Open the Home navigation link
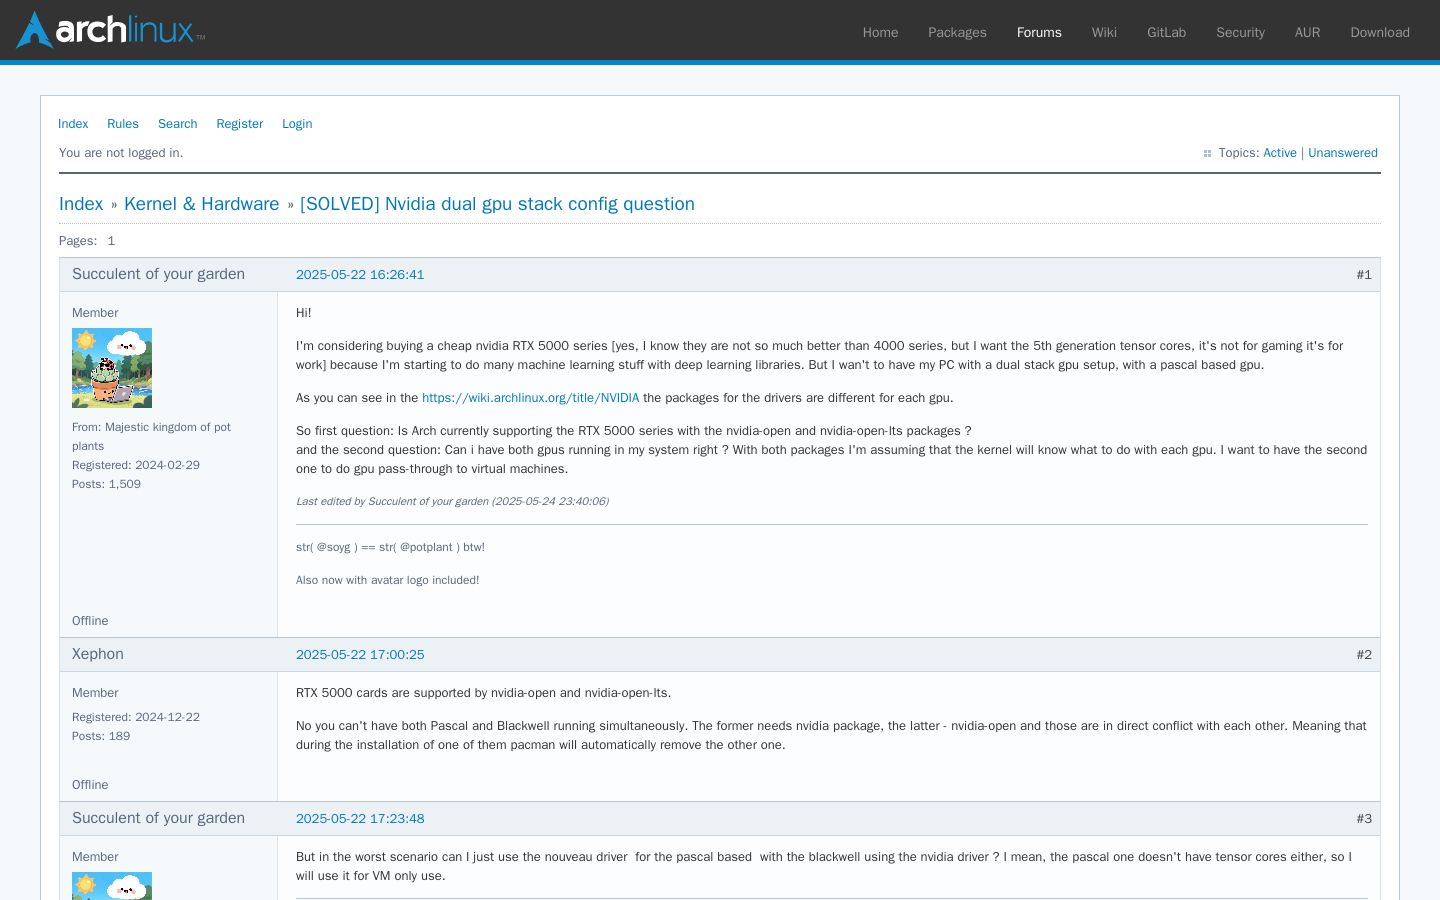1440x900 pixels. 880,32
